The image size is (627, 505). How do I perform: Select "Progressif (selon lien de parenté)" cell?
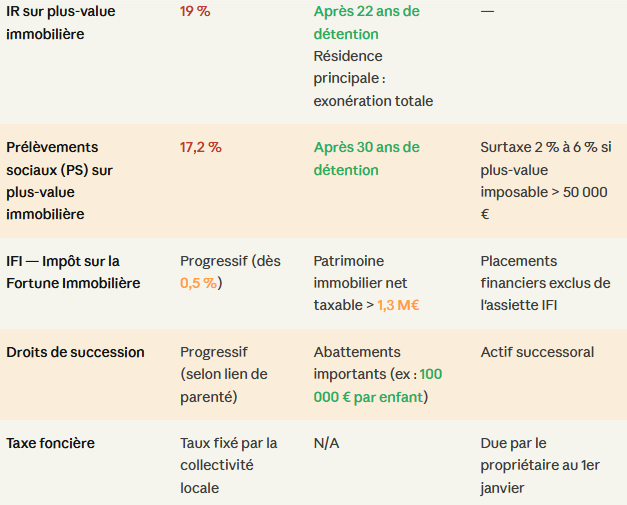(x=224, y=374)
